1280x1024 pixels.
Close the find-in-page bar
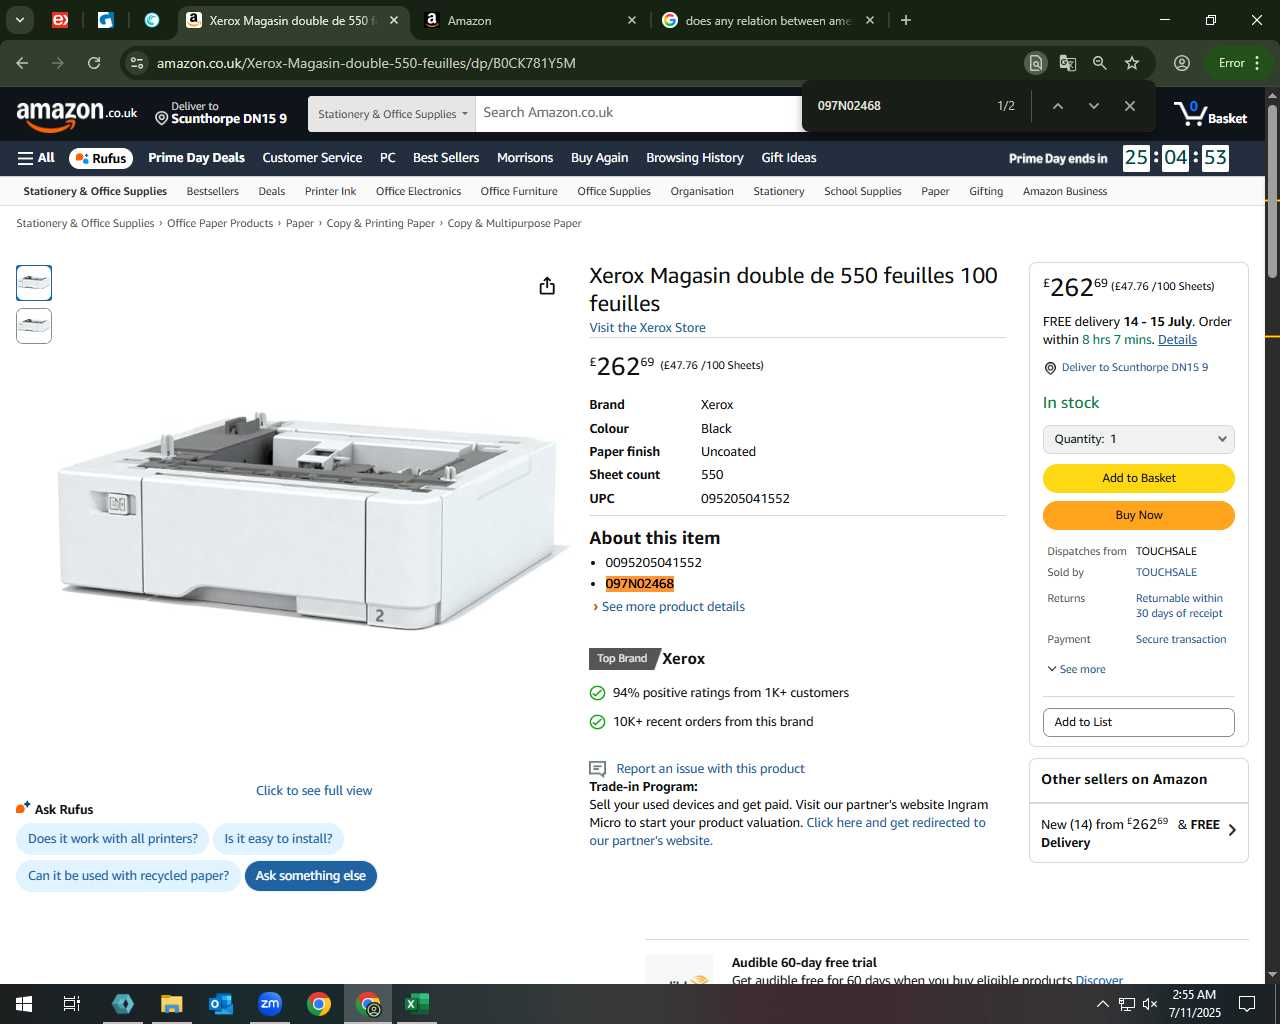1130,106
